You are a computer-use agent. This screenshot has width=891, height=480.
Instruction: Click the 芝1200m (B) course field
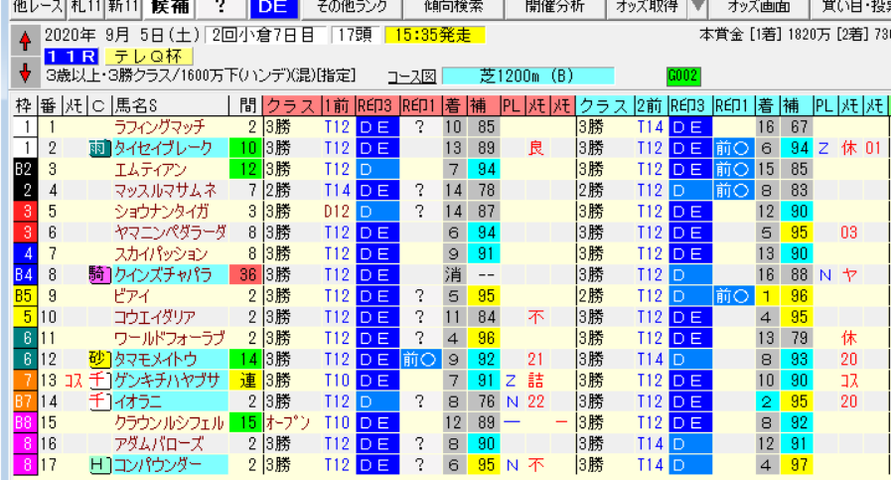pos(528,76)
